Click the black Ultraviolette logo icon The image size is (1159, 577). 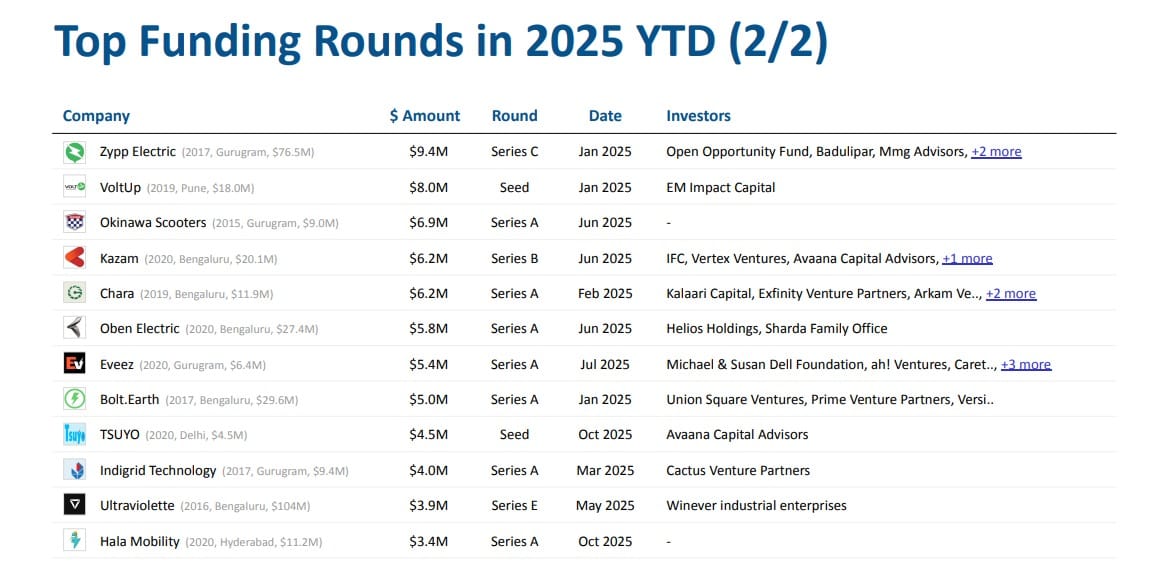click(74, 505)
